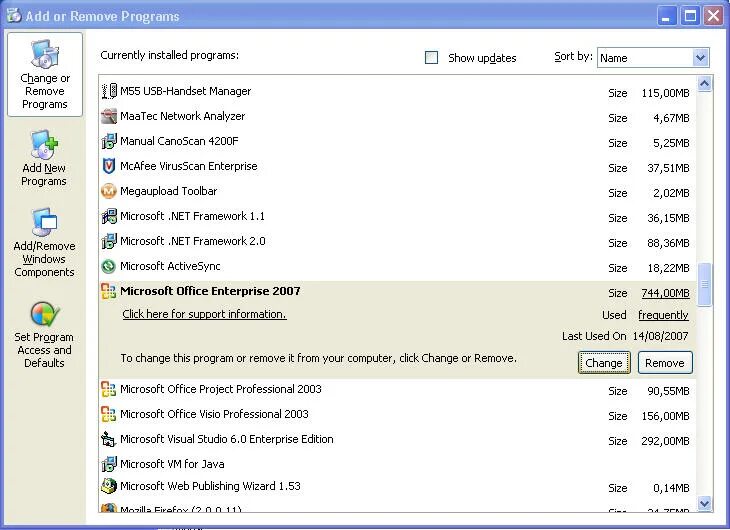Maximize the Add or Remove Programs window

pyautogui.click(x=690, y=17)
